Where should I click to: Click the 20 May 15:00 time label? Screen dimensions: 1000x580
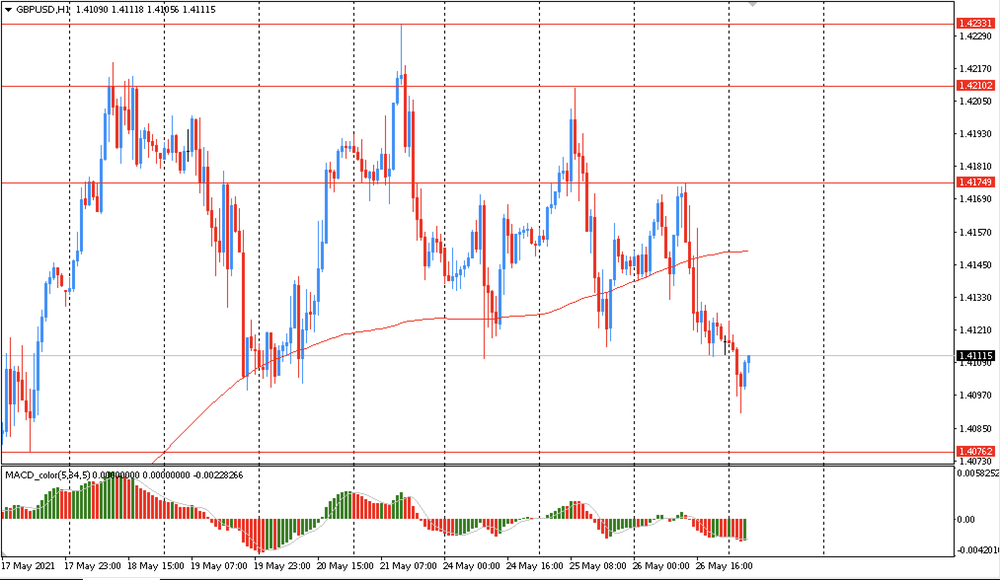pos(345,565)
